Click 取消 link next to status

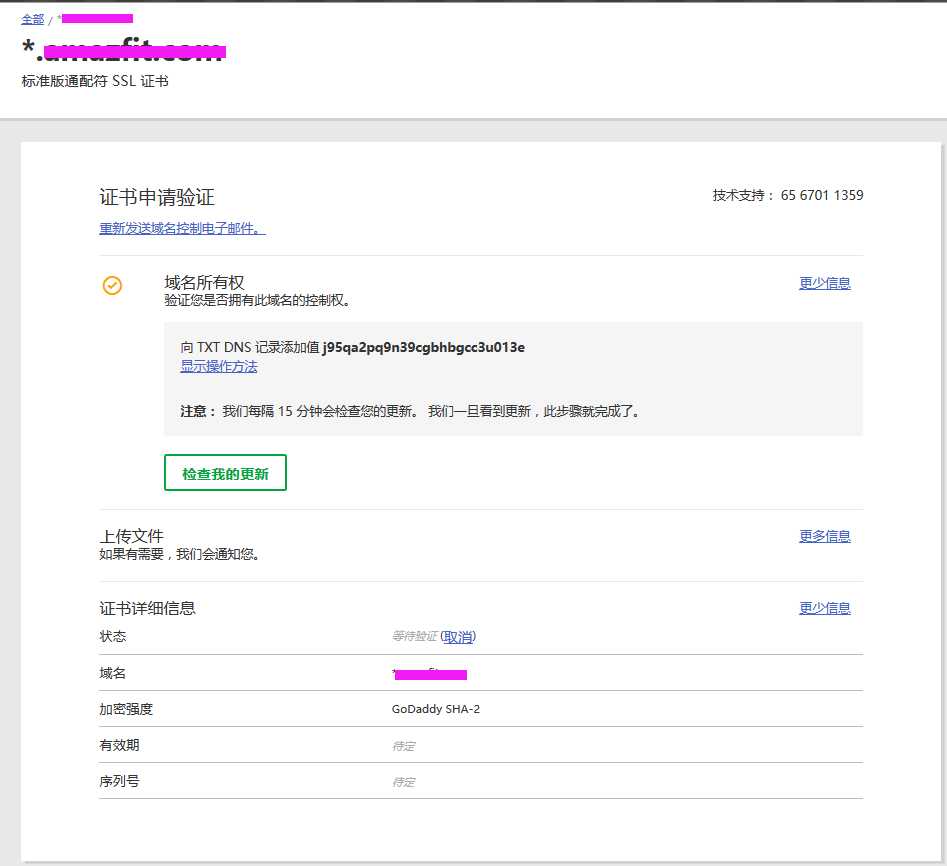tap(458, 637)
